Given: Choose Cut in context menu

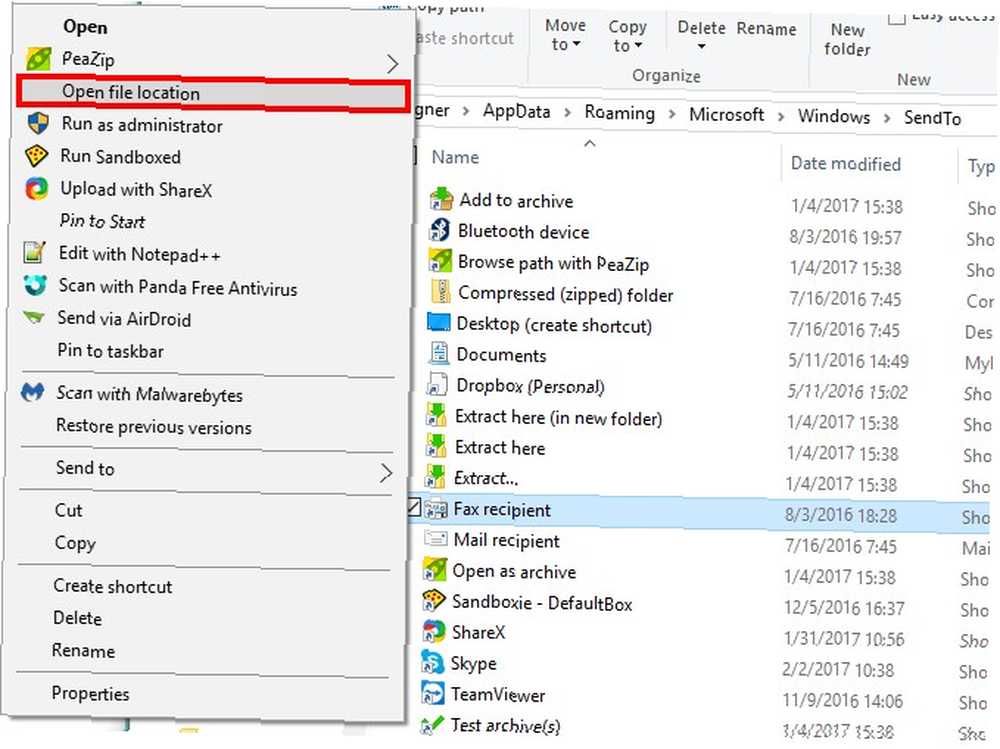Looking at the screenshot, I should click(68, 510).
